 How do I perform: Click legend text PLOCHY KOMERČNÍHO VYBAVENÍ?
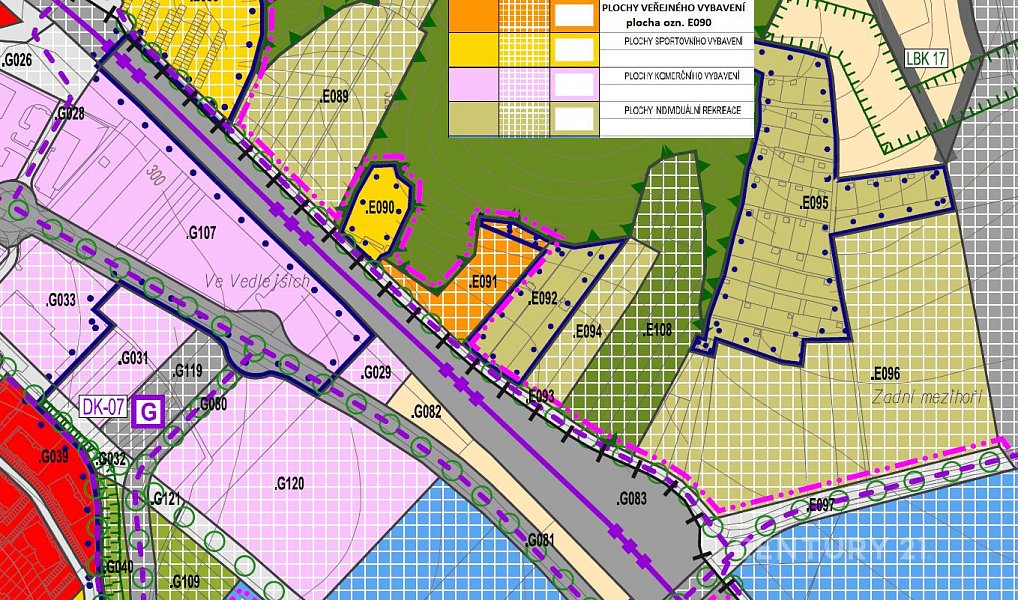tap(682, 76)
